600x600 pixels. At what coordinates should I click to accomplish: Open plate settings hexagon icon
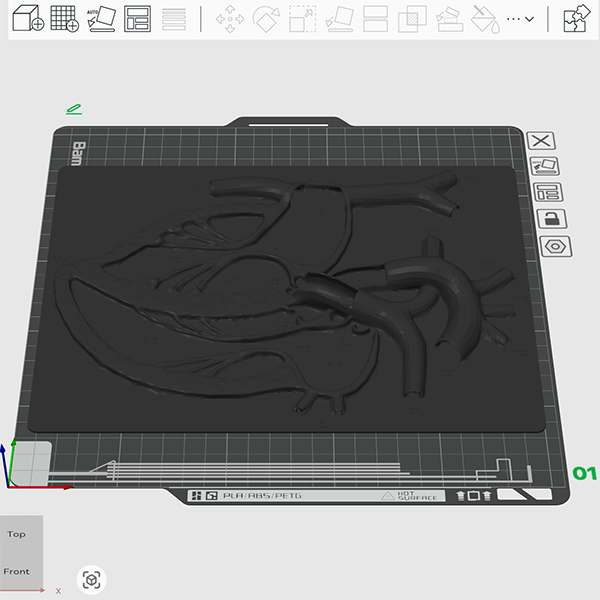[x=549, y=246]
